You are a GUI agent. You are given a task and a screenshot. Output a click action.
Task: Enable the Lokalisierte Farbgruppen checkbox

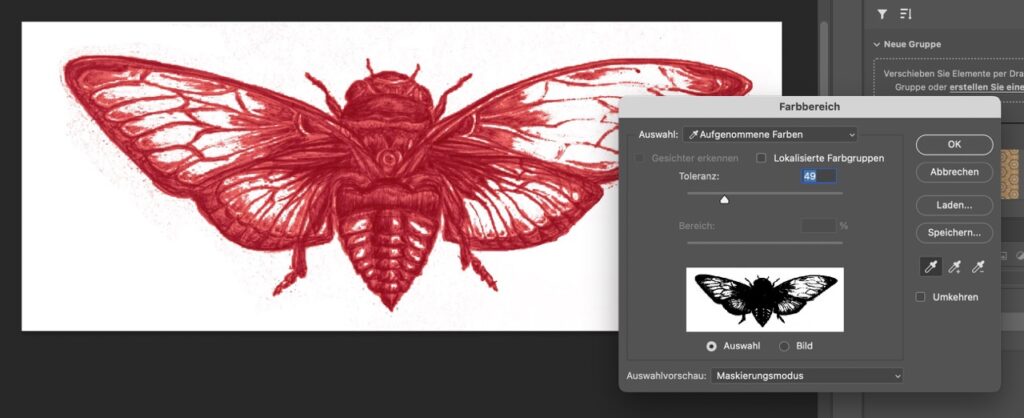762,158
